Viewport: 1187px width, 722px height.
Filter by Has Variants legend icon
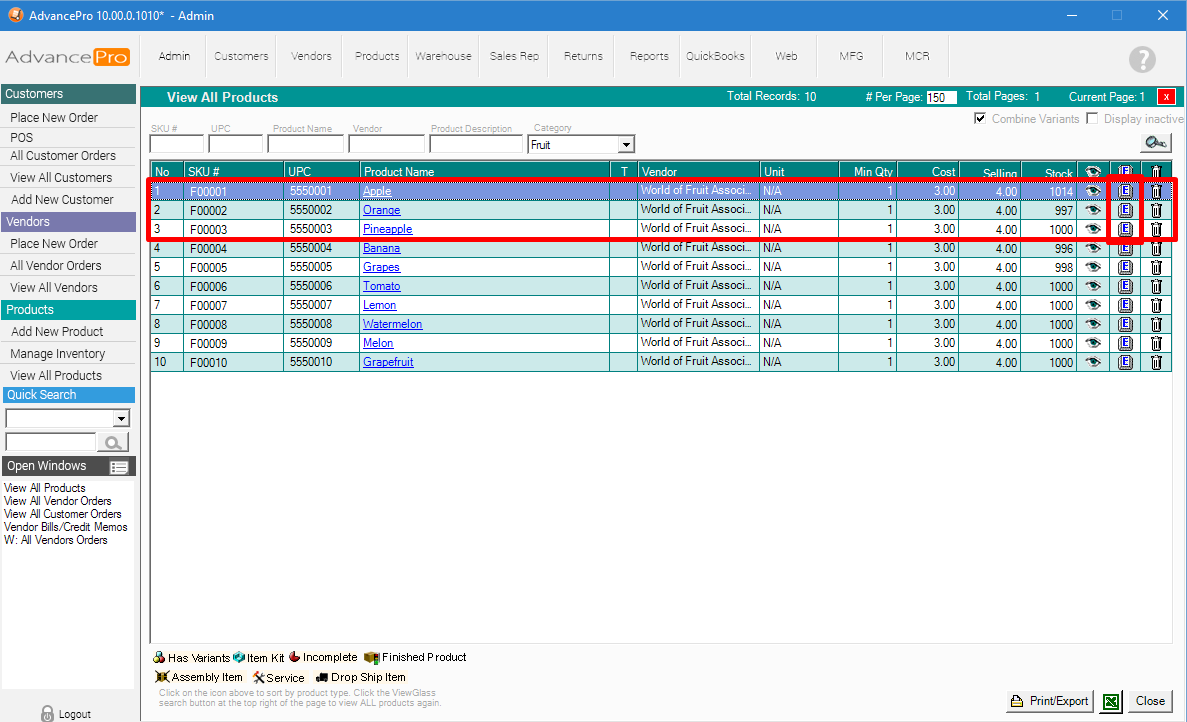(x=159, y=658)
